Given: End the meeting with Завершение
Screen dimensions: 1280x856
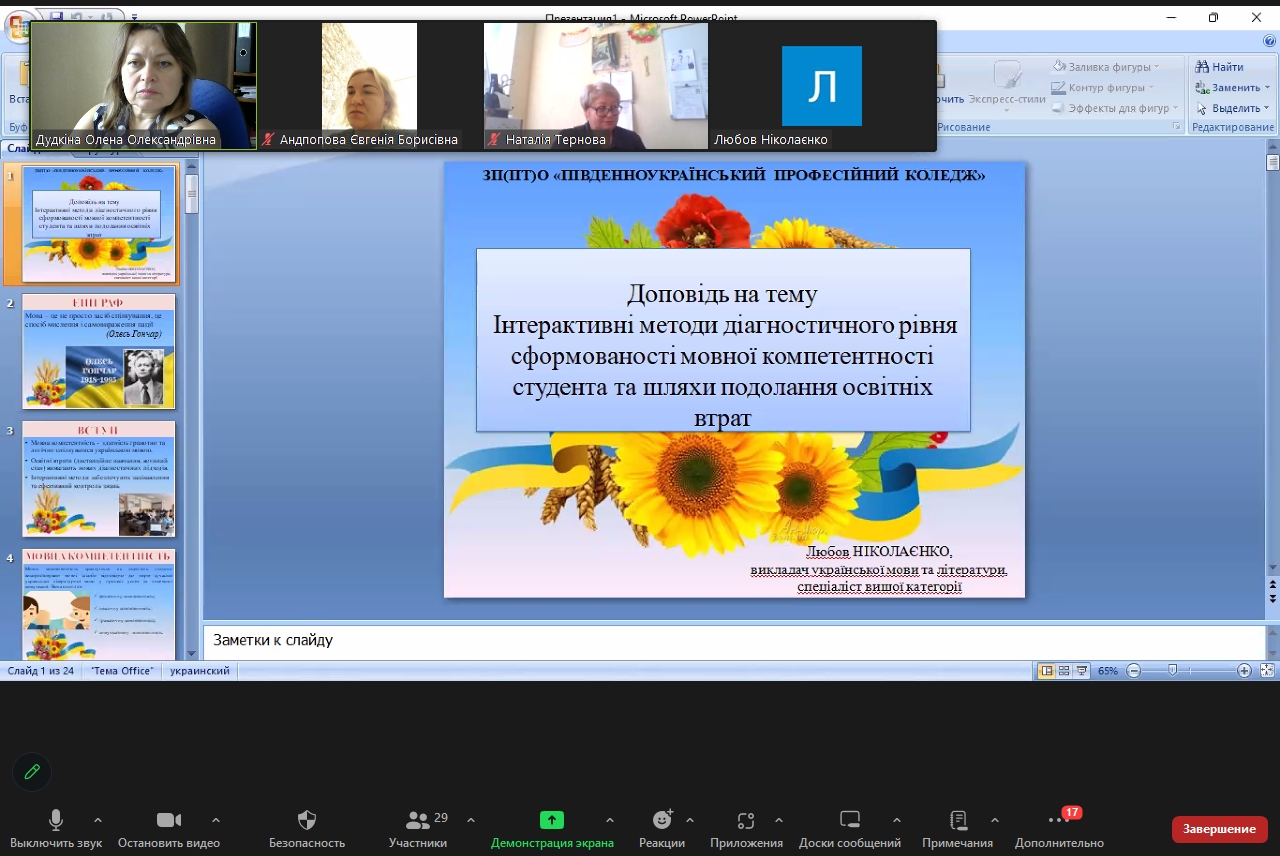Looking at the screenshot, I should tap(1220, 829).
